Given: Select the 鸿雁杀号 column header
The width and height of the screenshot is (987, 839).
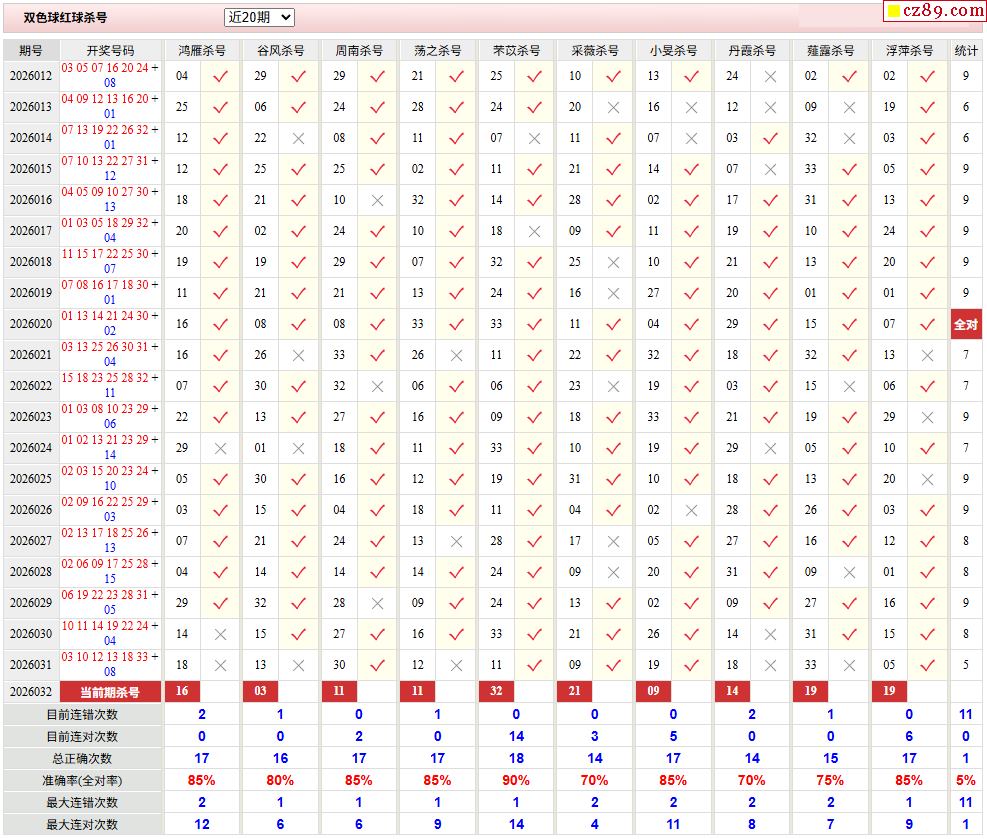Looking at the screenshot, I should 201,50.
